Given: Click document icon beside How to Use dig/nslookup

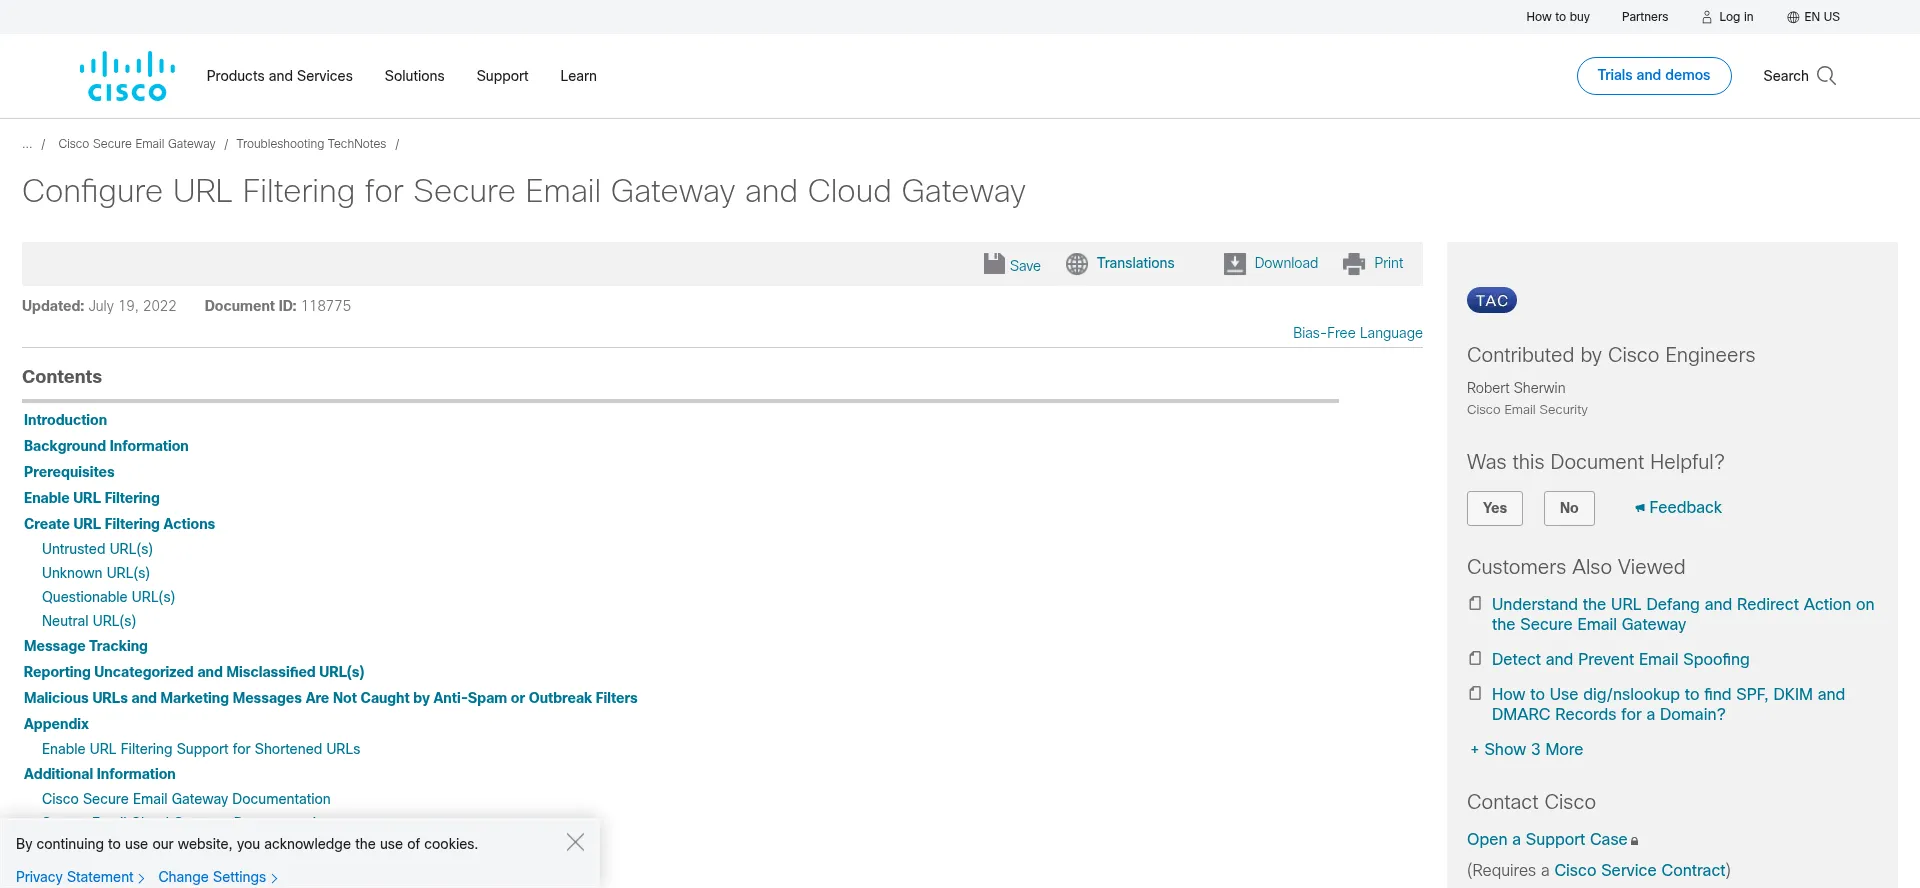Looking at the screenshot, I should [1475, 693].
